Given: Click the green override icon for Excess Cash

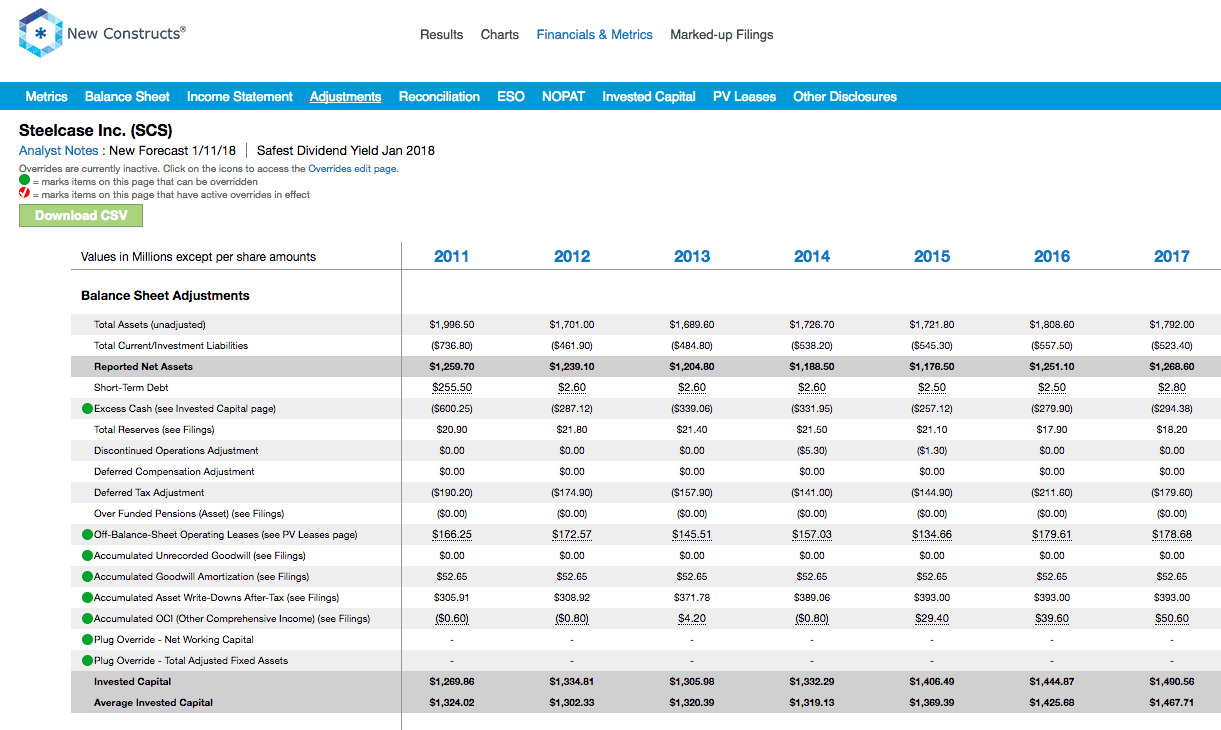Looking at the screenshot, I should [88, 408].
